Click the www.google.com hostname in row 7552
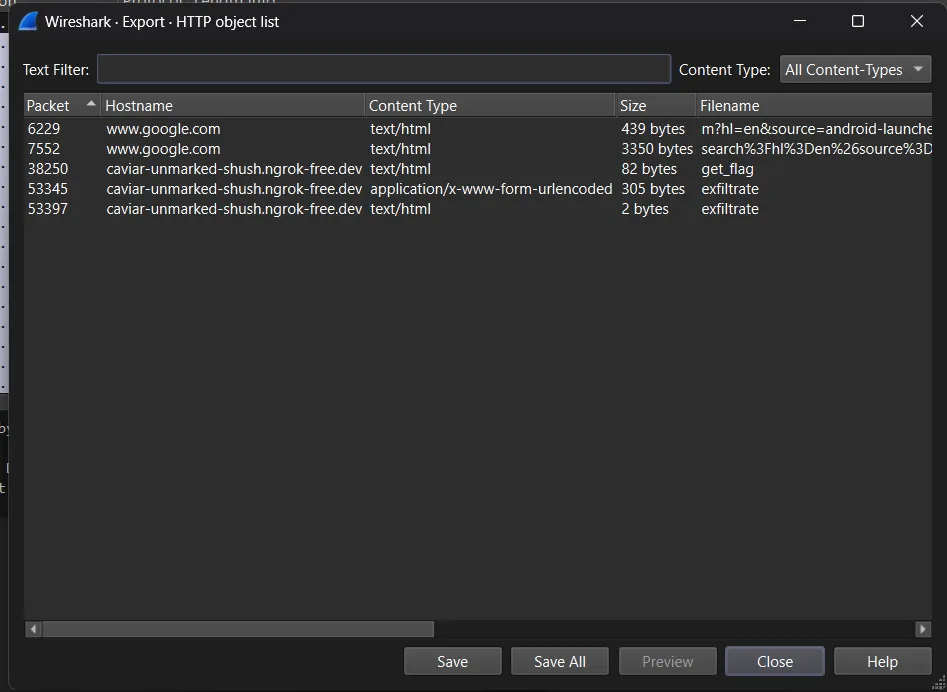947x692 pixels. click(x=163, y=149)
